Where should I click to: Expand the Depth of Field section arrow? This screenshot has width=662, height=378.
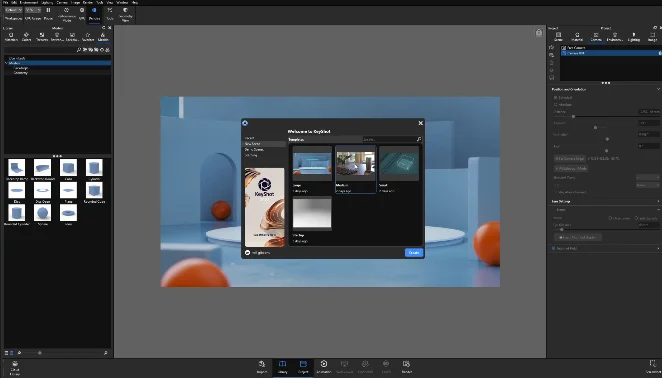(x=658, y=248)
